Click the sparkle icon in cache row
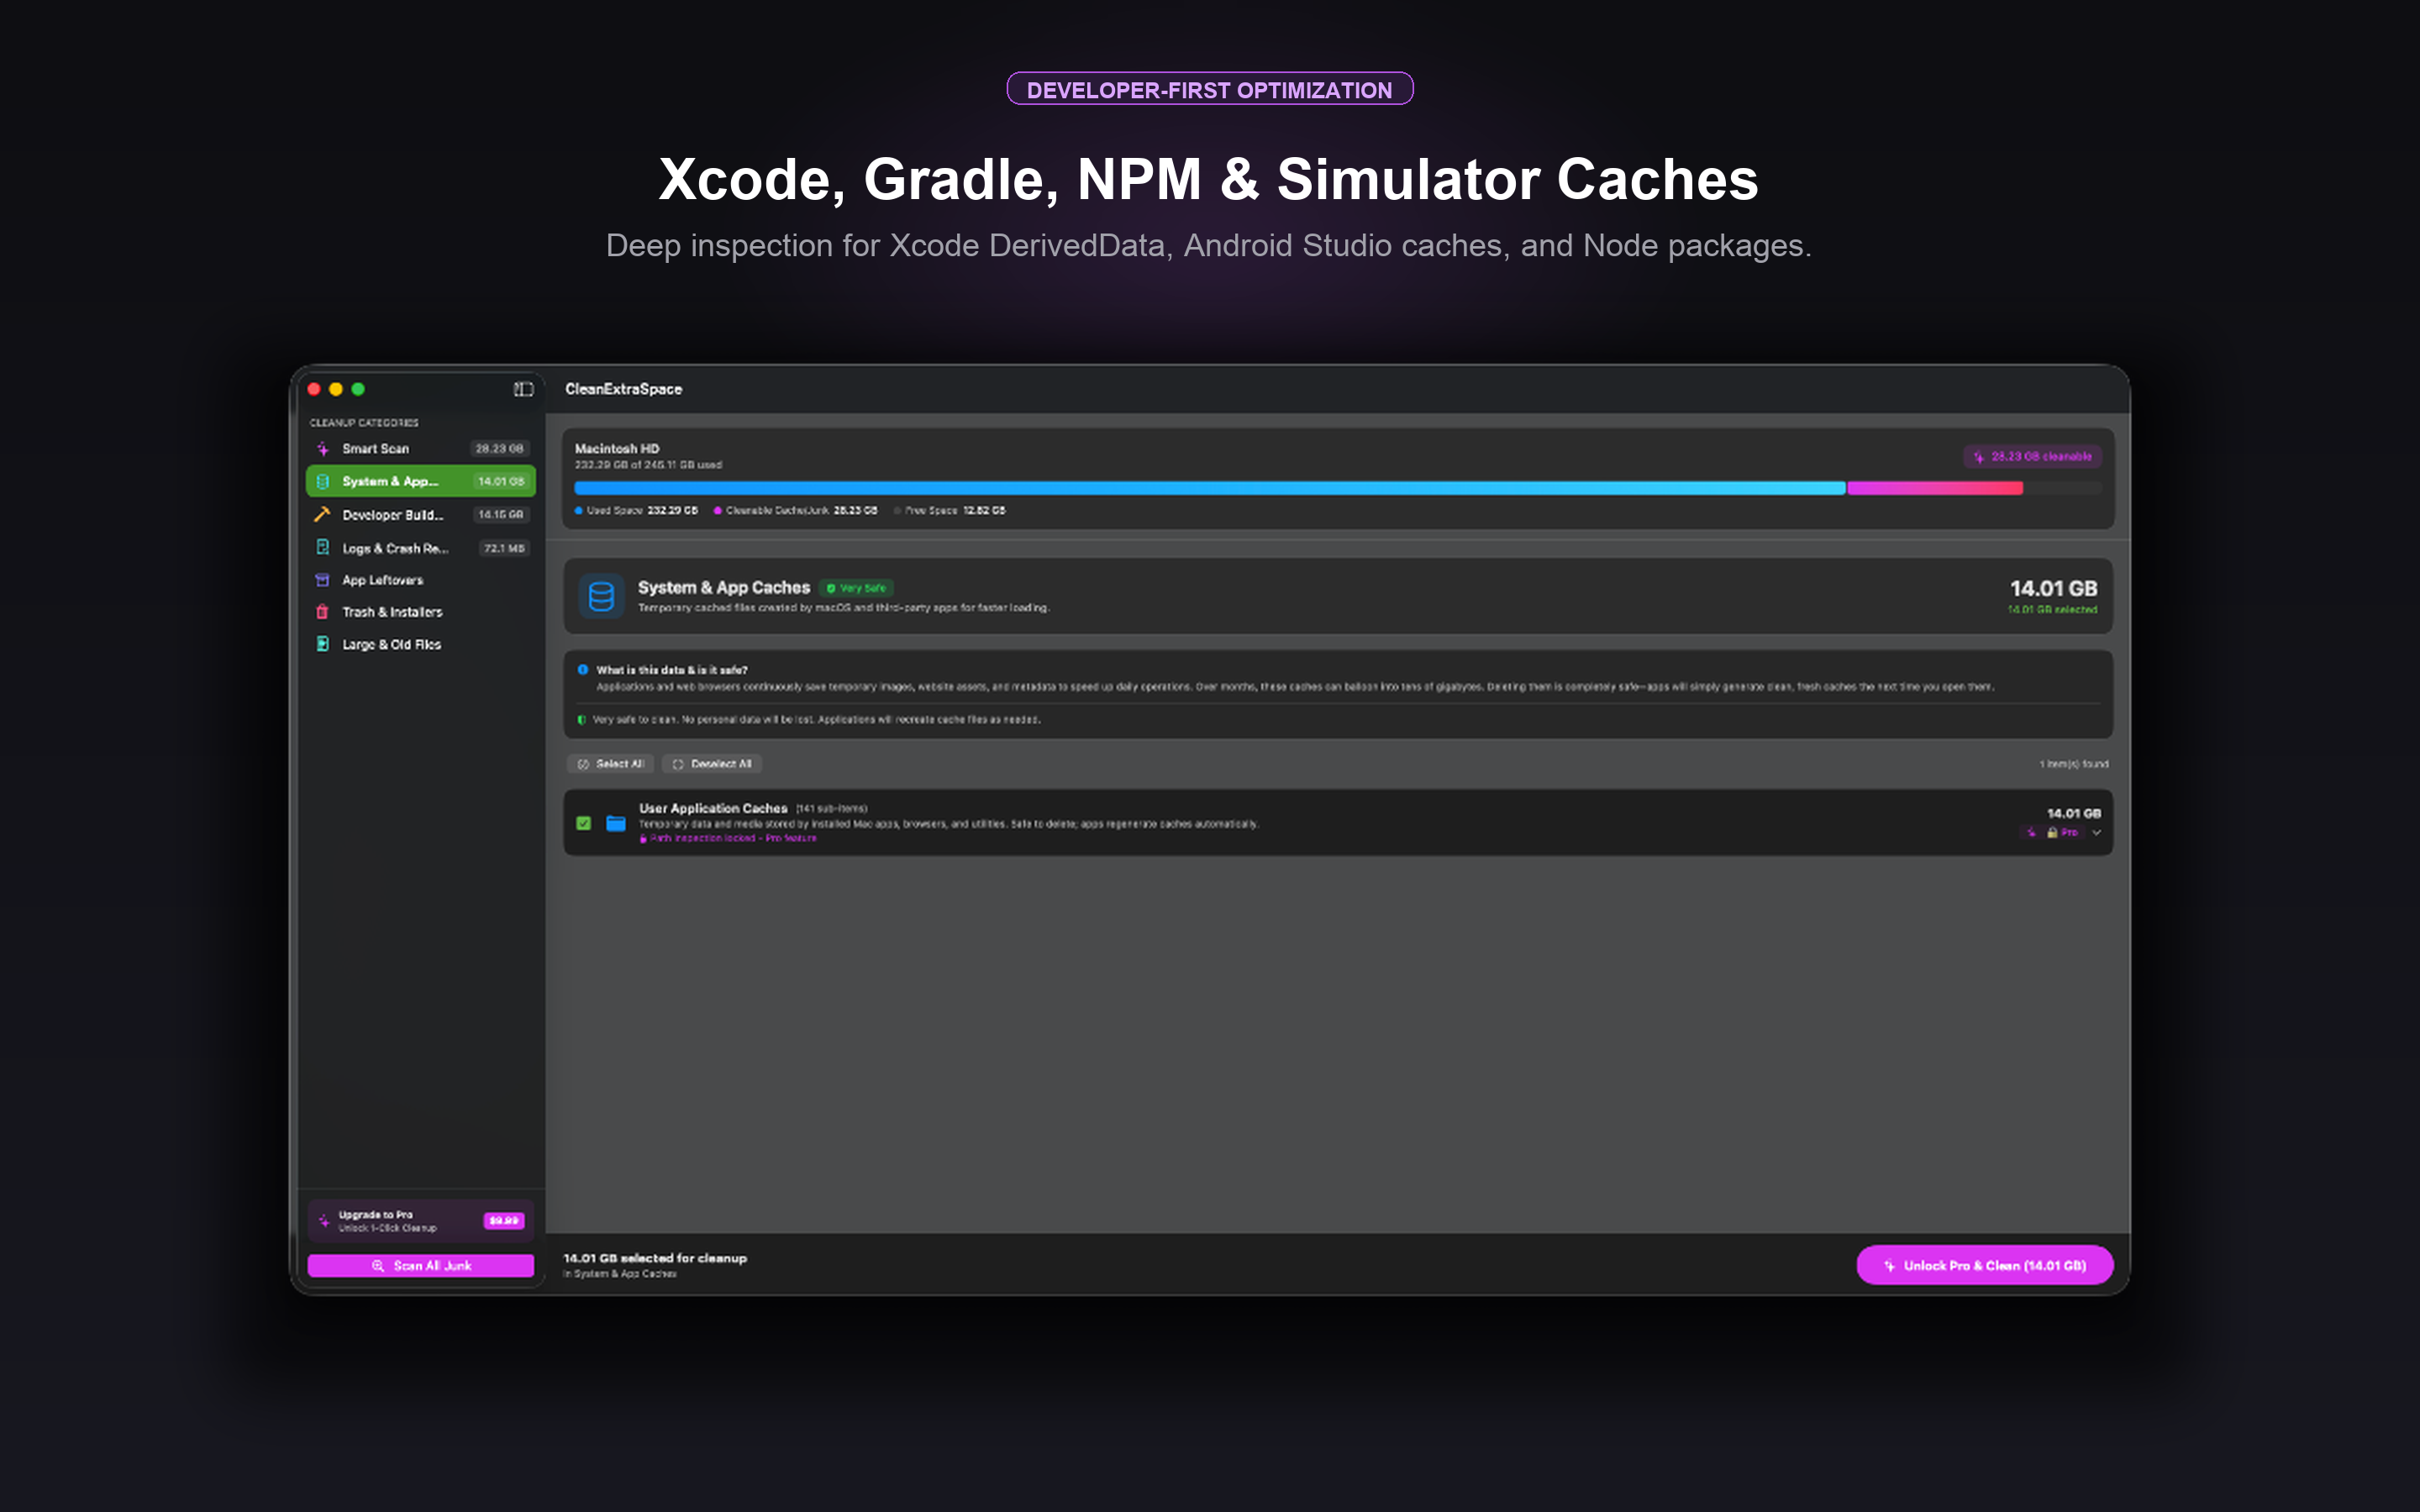This screenshot has width=2420, height=1512. (x=2031, y=832)
